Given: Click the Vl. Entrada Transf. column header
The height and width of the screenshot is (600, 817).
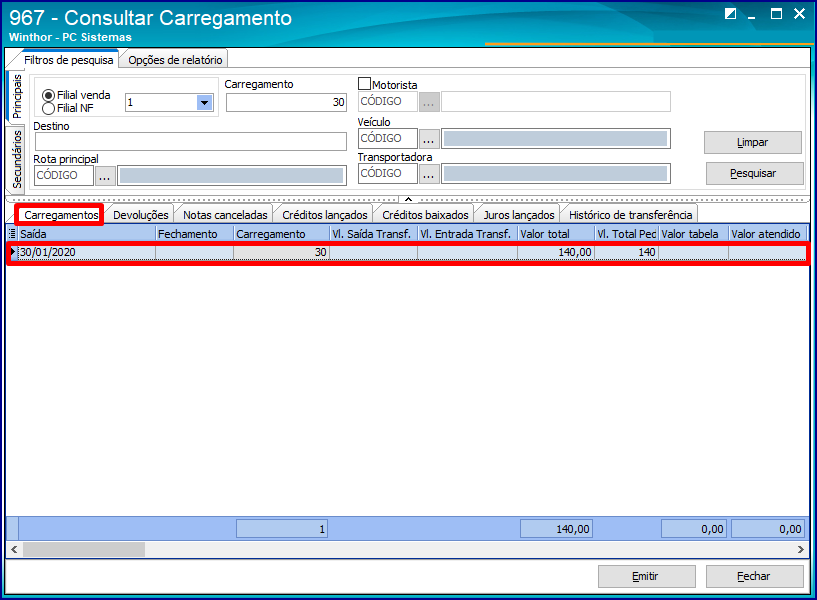Looking at the screenshot, I should tap(467, 234).
